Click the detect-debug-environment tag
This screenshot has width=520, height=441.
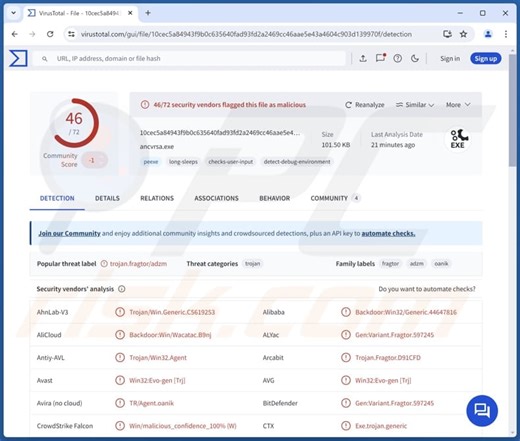click(297, 162)
